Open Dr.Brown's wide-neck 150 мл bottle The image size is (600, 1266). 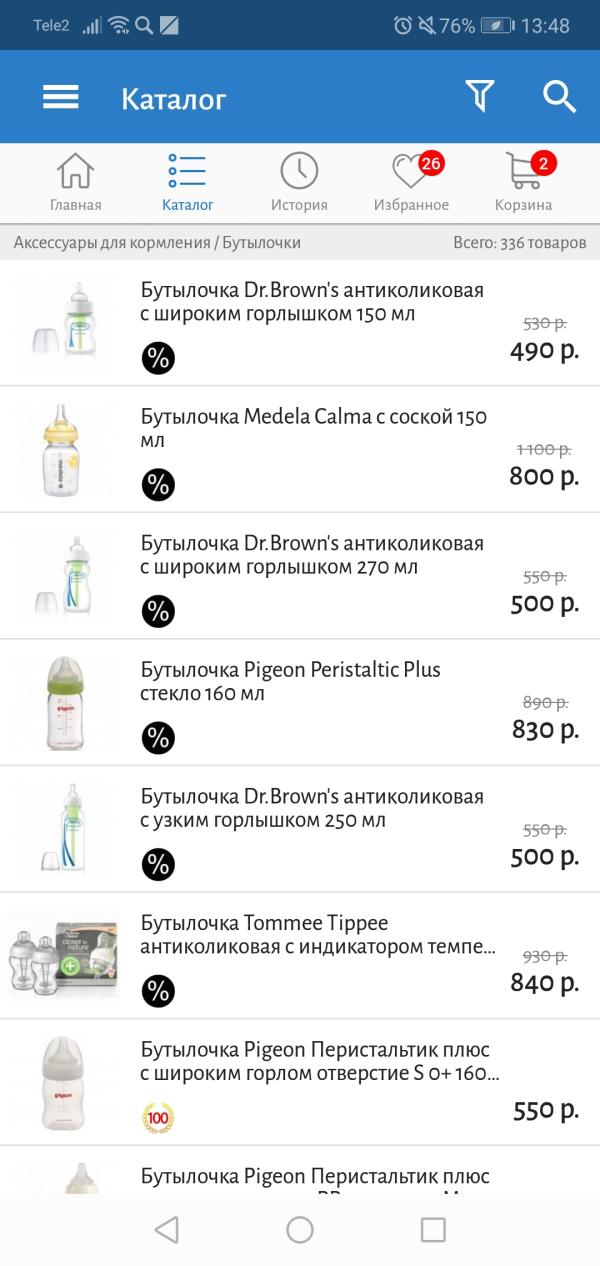pos(300,323)
